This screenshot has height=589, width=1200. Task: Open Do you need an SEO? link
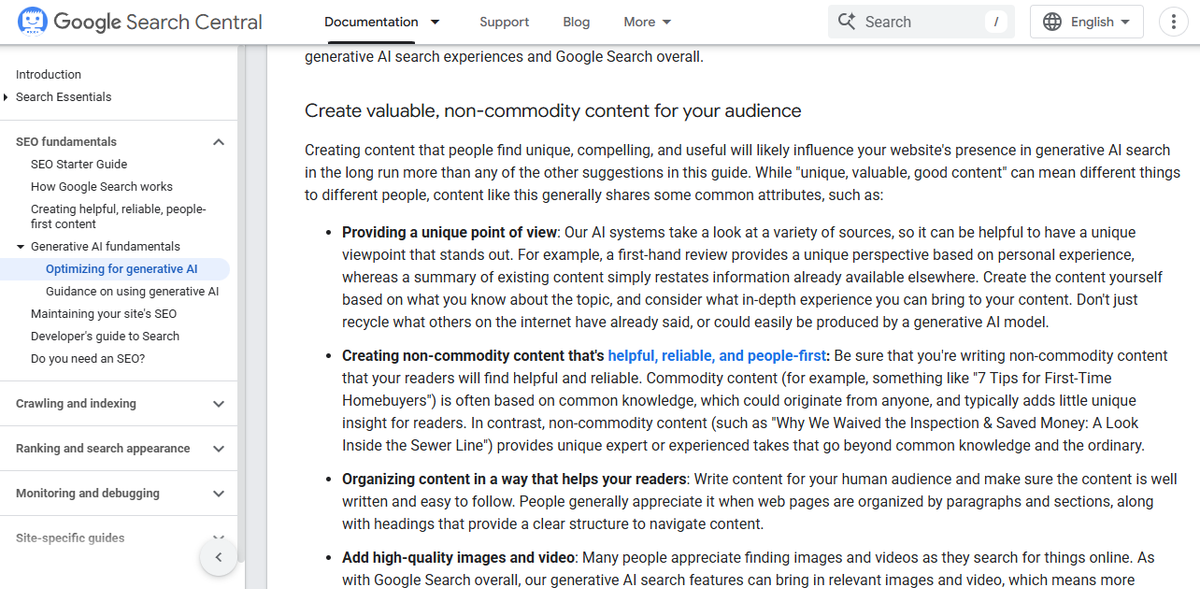(88, 359)
